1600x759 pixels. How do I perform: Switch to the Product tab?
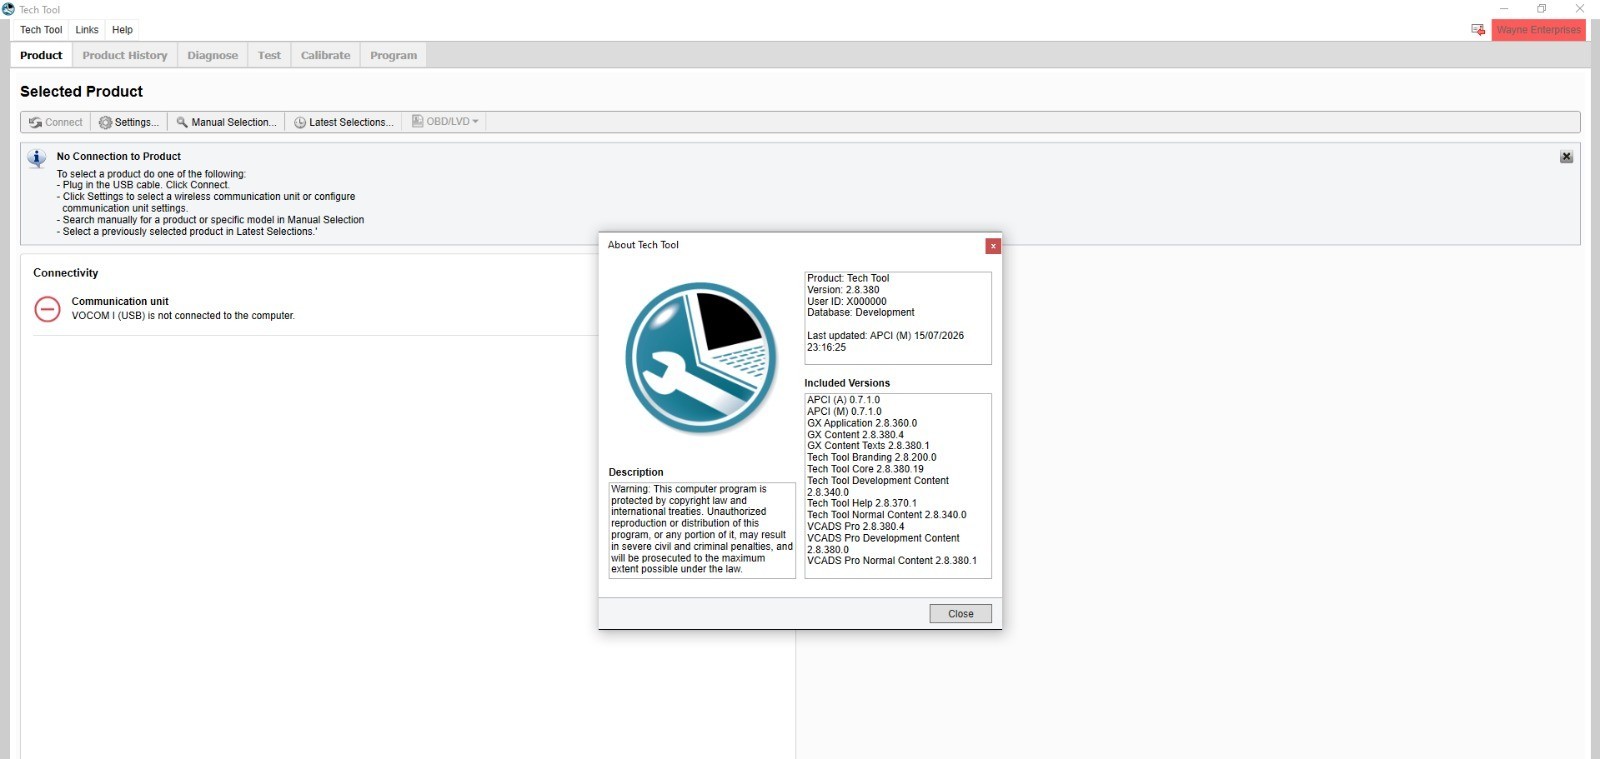(41, 55)
